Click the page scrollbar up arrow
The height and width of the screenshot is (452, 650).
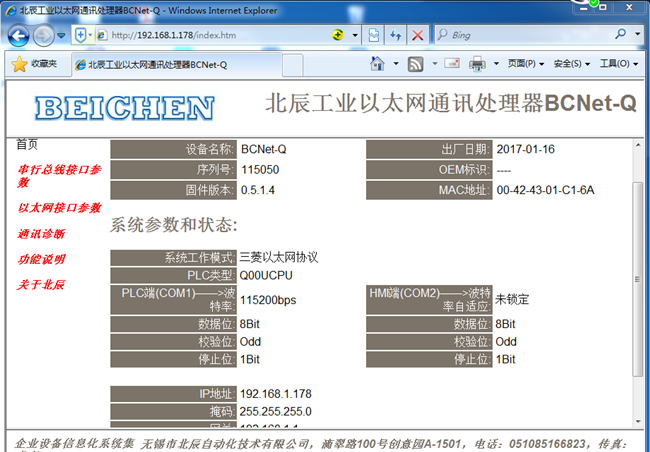tap(638, 146)
